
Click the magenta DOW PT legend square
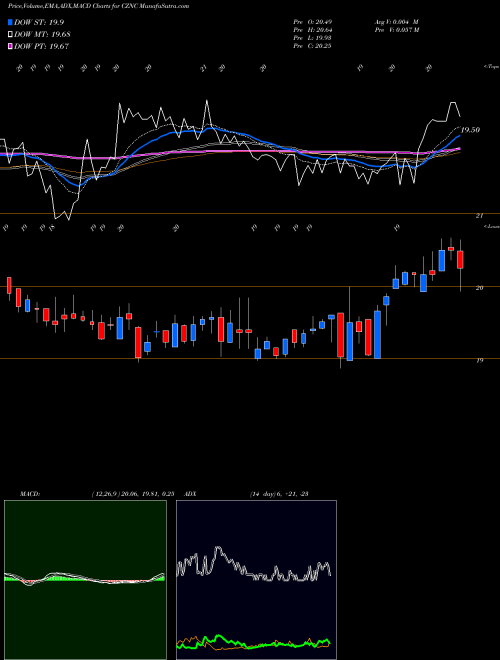11,46
